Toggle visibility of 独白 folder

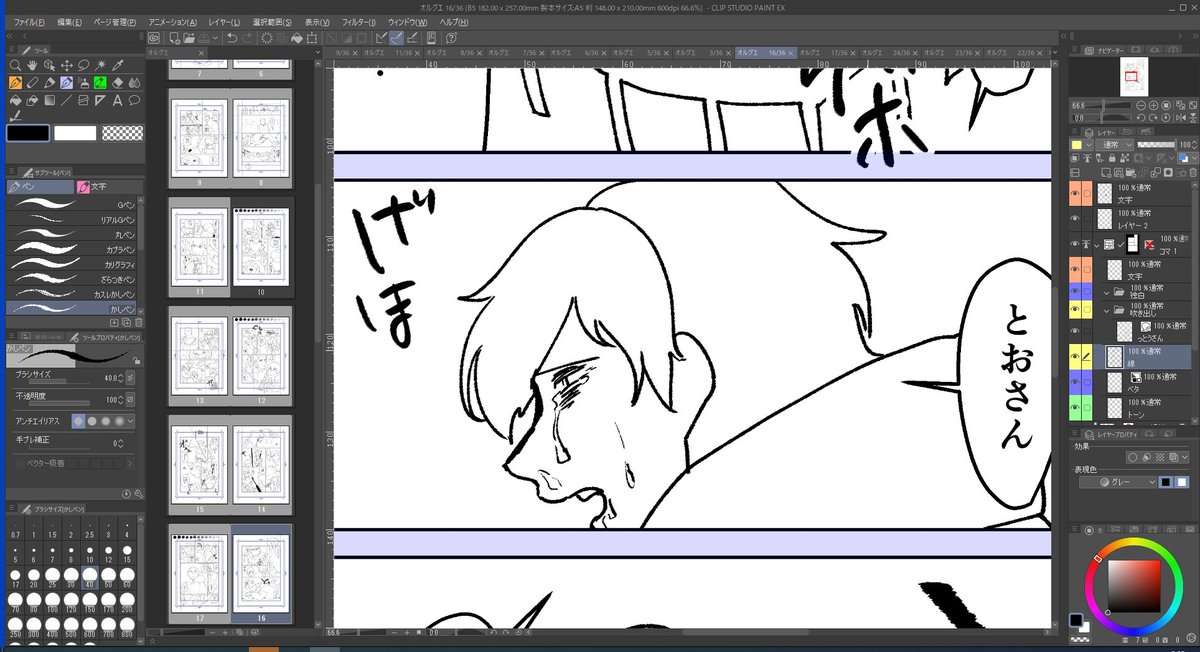pos(1075,291)
